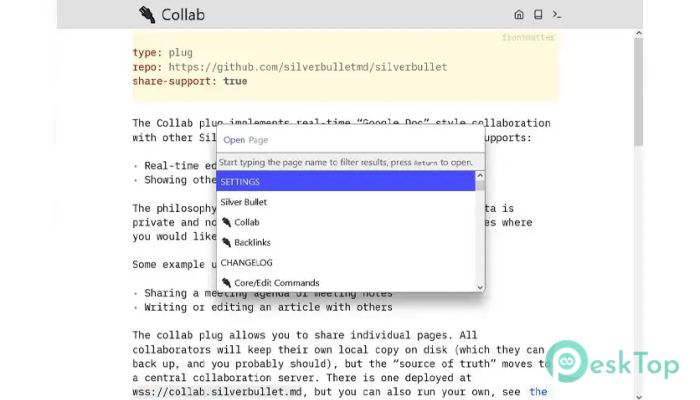This screenshot has height=400, width=700.
Task: Open the Backlinks page entry
Action: tap(346, 242)
